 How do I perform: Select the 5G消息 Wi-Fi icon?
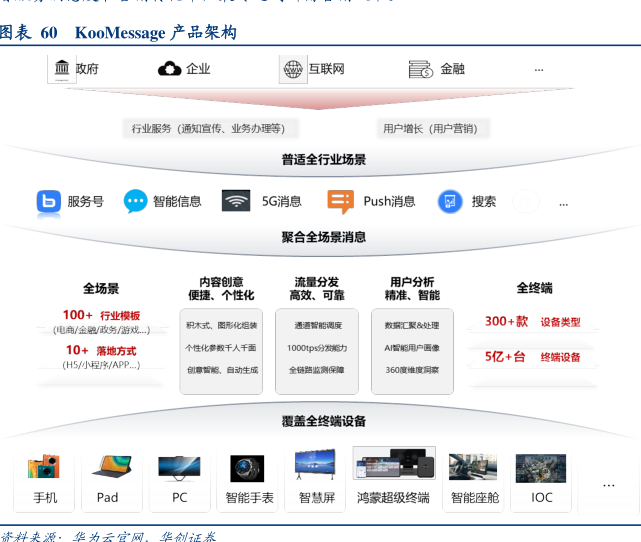tap(236, 201)
